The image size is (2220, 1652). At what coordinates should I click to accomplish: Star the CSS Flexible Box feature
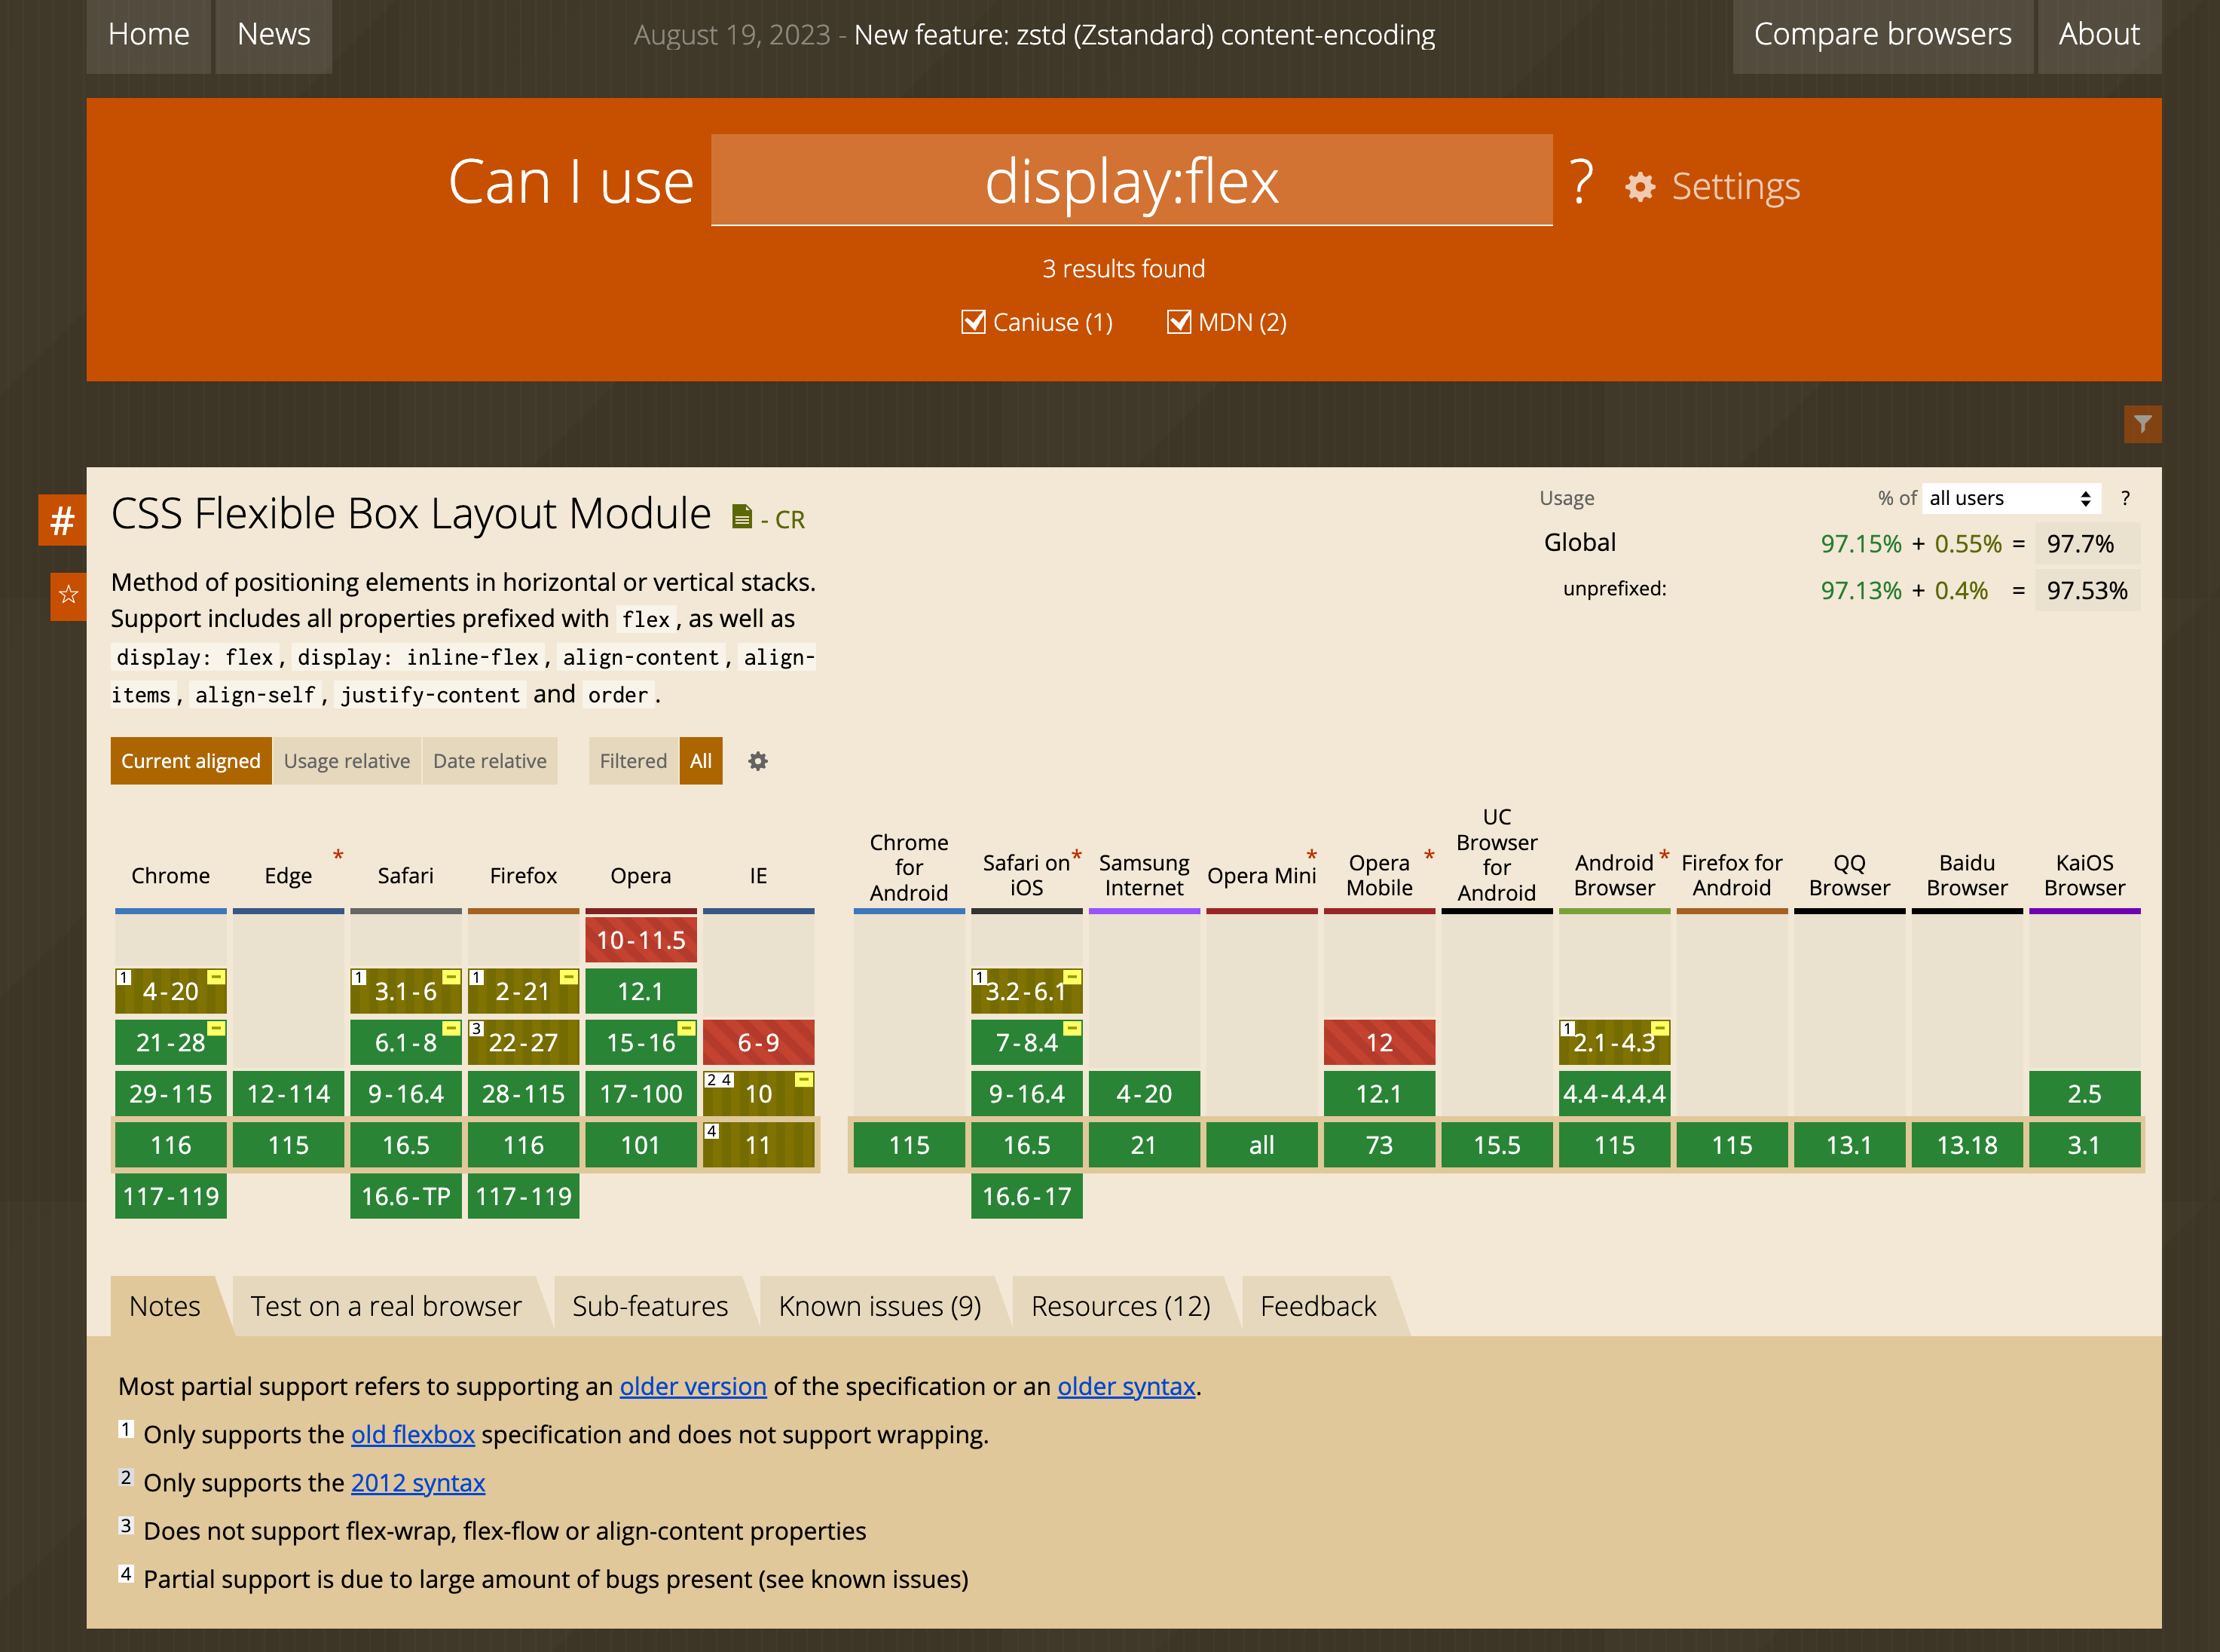[68, 595]
